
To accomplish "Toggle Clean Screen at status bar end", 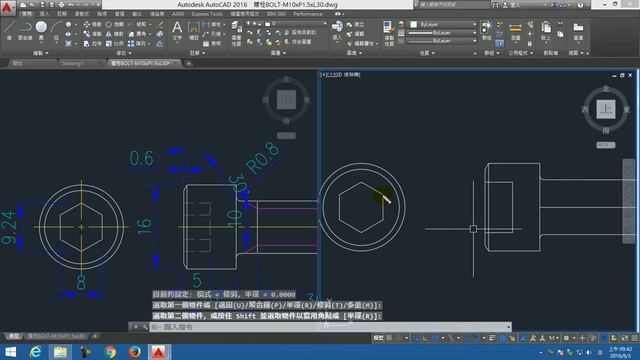I will [625, 338].
